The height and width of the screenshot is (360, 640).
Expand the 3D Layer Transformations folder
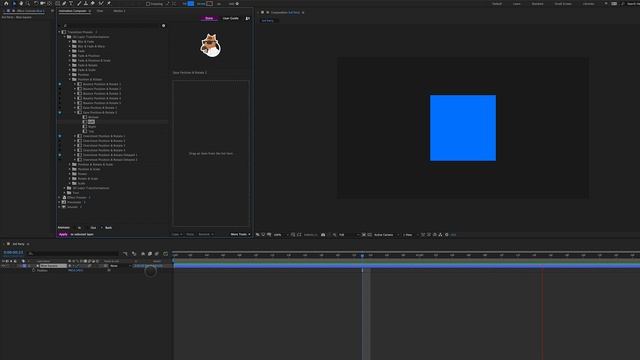(x=64, y=188)
